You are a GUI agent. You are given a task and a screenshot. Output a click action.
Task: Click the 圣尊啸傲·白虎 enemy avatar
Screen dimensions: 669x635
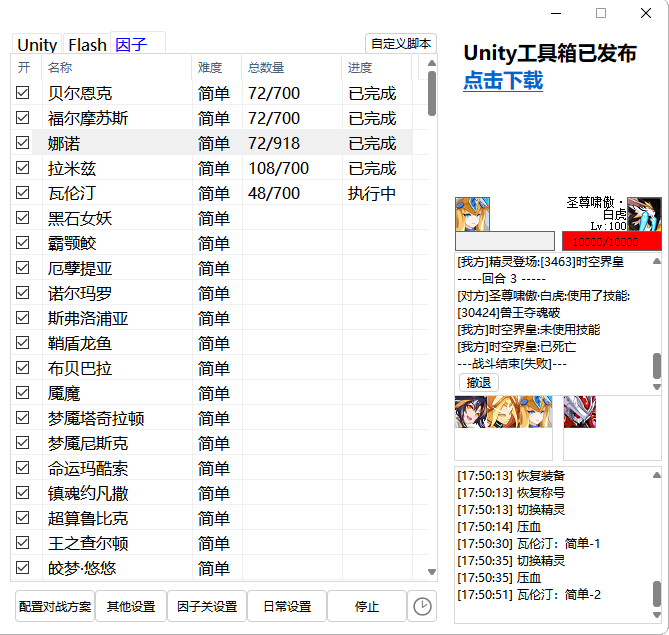tap(644, 214)
